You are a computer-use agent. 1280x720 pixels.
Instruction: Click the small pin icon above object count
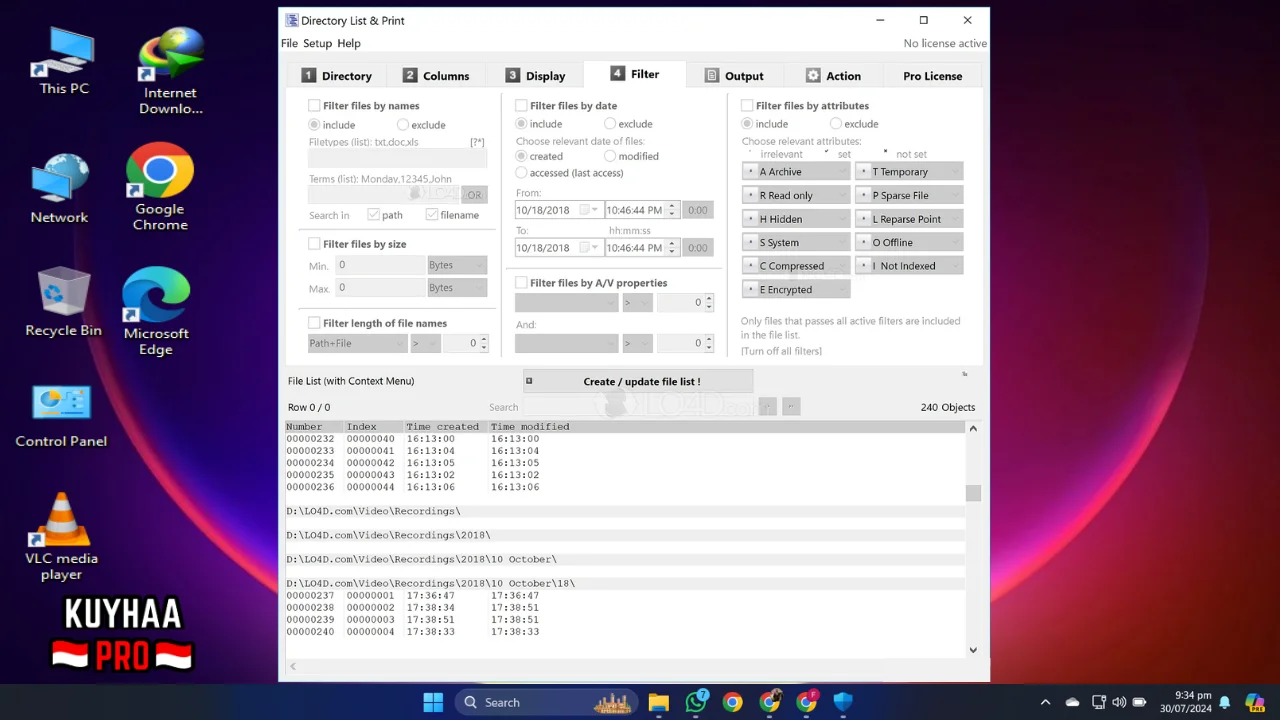tap(965, 375)
